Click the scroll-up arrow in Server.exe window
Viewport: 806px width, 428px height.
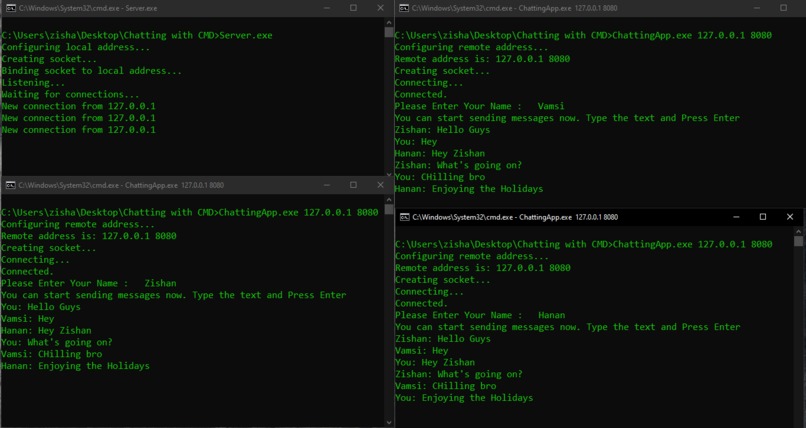[389, 23]
